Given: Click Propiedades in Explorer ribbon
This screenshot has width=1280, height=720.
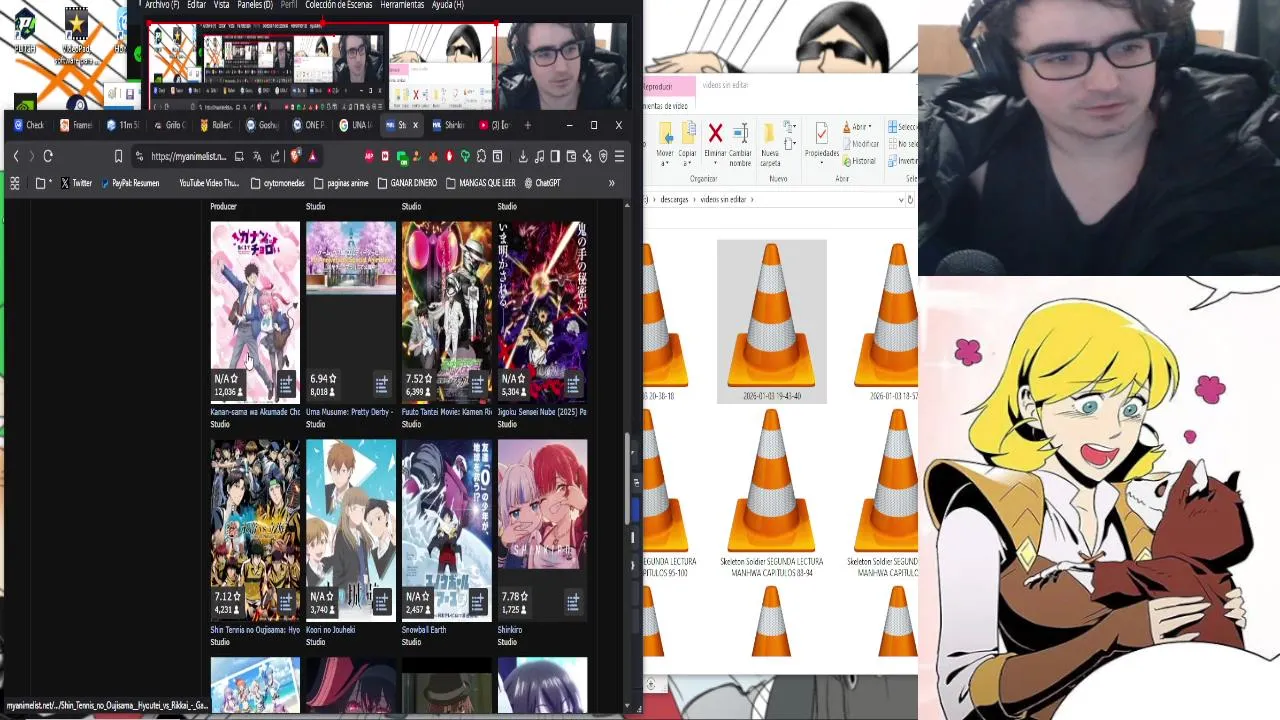Looking at the screenshot, I should [x=822, y=145].
